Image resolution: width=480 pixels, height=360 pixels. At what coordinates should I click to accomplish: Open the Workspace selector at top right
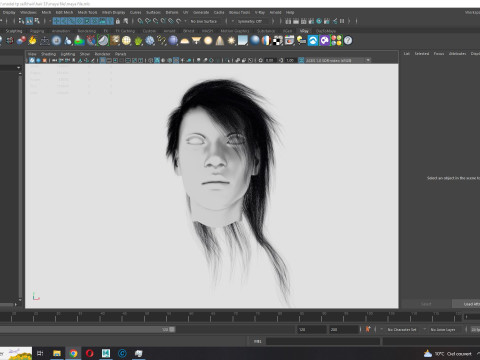coord(472,12)
